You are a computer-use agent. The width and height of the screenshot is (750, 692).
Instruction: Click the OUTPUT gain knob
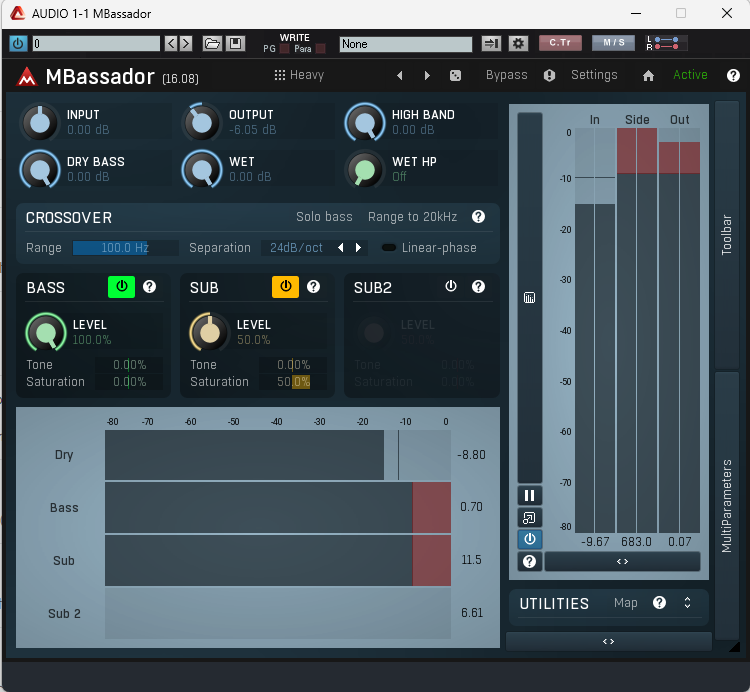pyautogui.click(x=202, y=122)
